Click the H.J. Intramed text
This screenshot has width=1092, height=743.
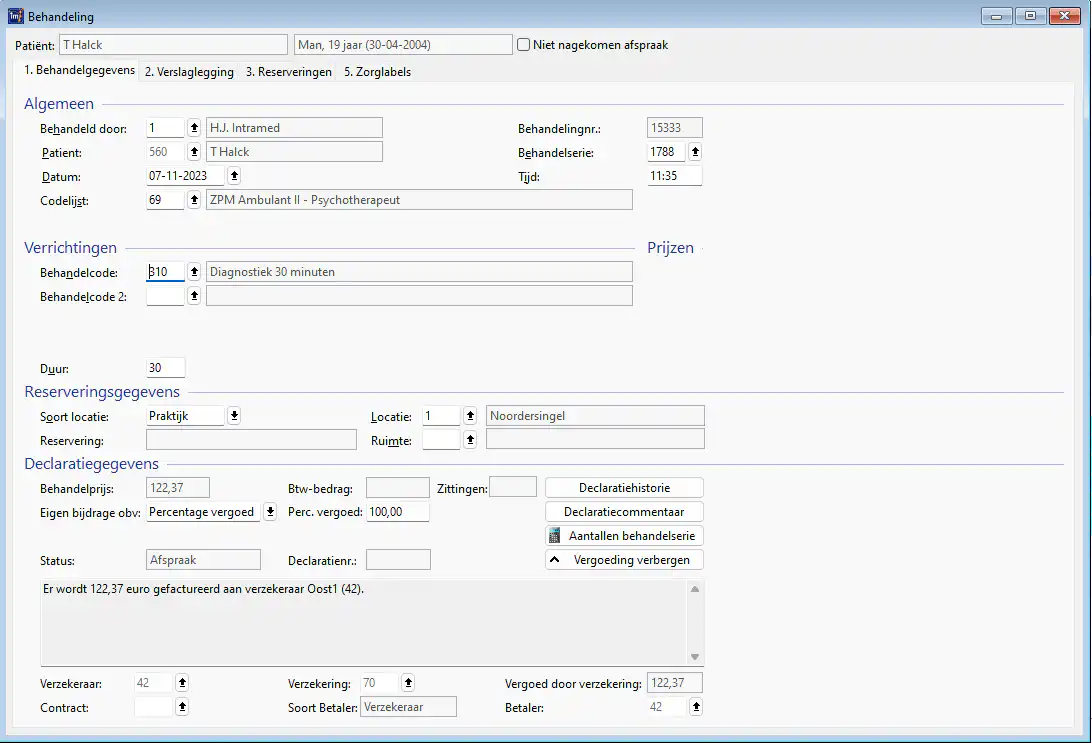[x=245, y=128]
